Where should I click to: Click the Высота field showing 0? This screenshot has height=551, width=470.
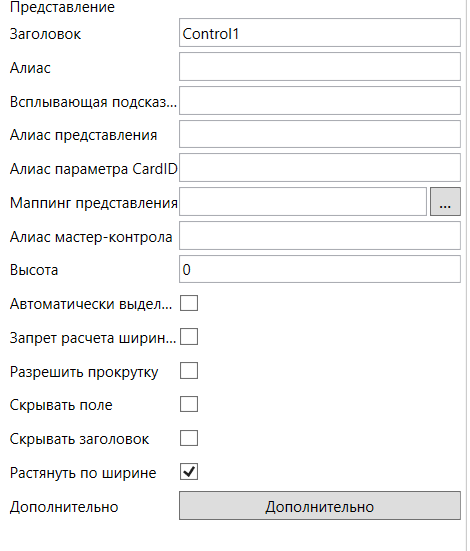tap(320, 269)
